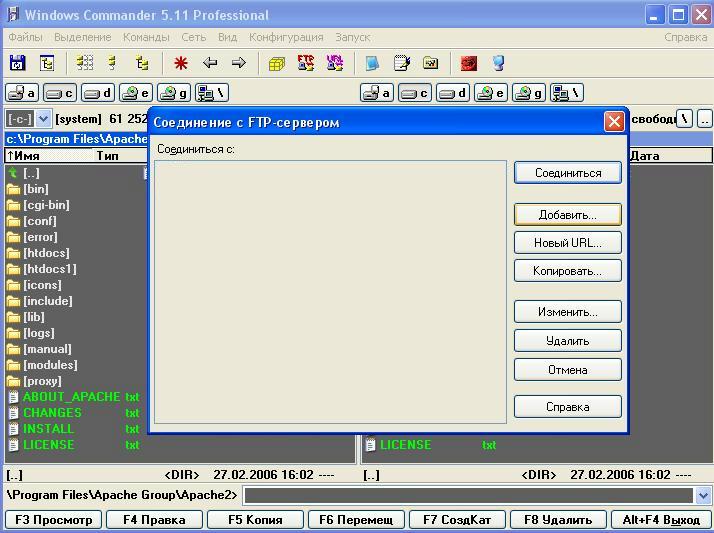Select drive a in right drive bar
714x533 pixels.
pyautogui.click(x=377, y=93)
